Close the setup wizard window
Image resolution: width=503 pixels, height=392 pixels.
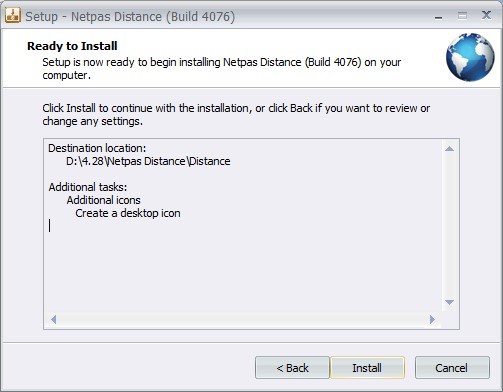[486, 15]
